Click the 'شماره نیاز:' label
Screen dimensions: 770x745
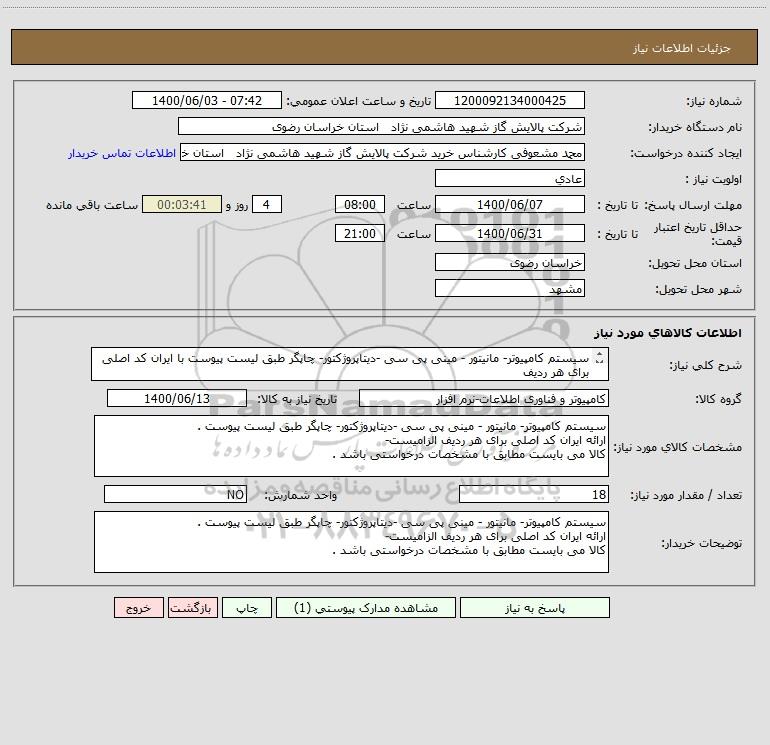[714, 101]
